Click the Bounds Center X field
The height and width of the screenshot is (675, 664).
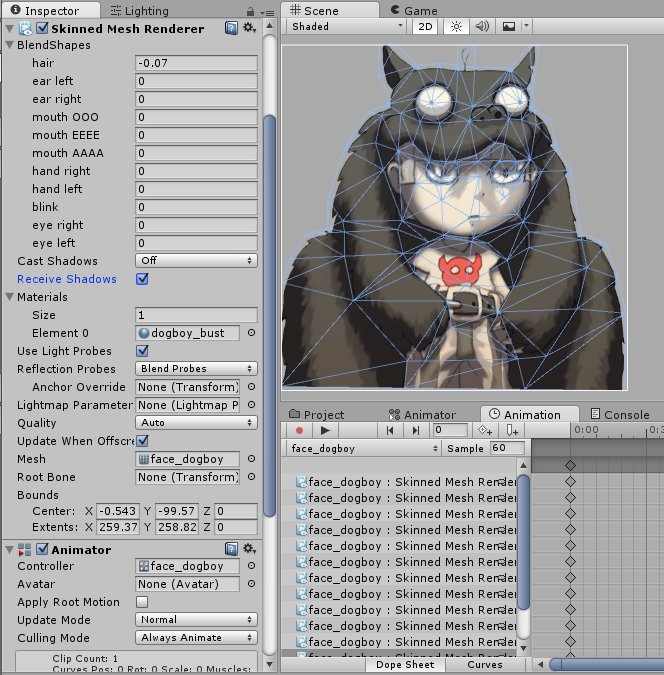pos(118,511)
